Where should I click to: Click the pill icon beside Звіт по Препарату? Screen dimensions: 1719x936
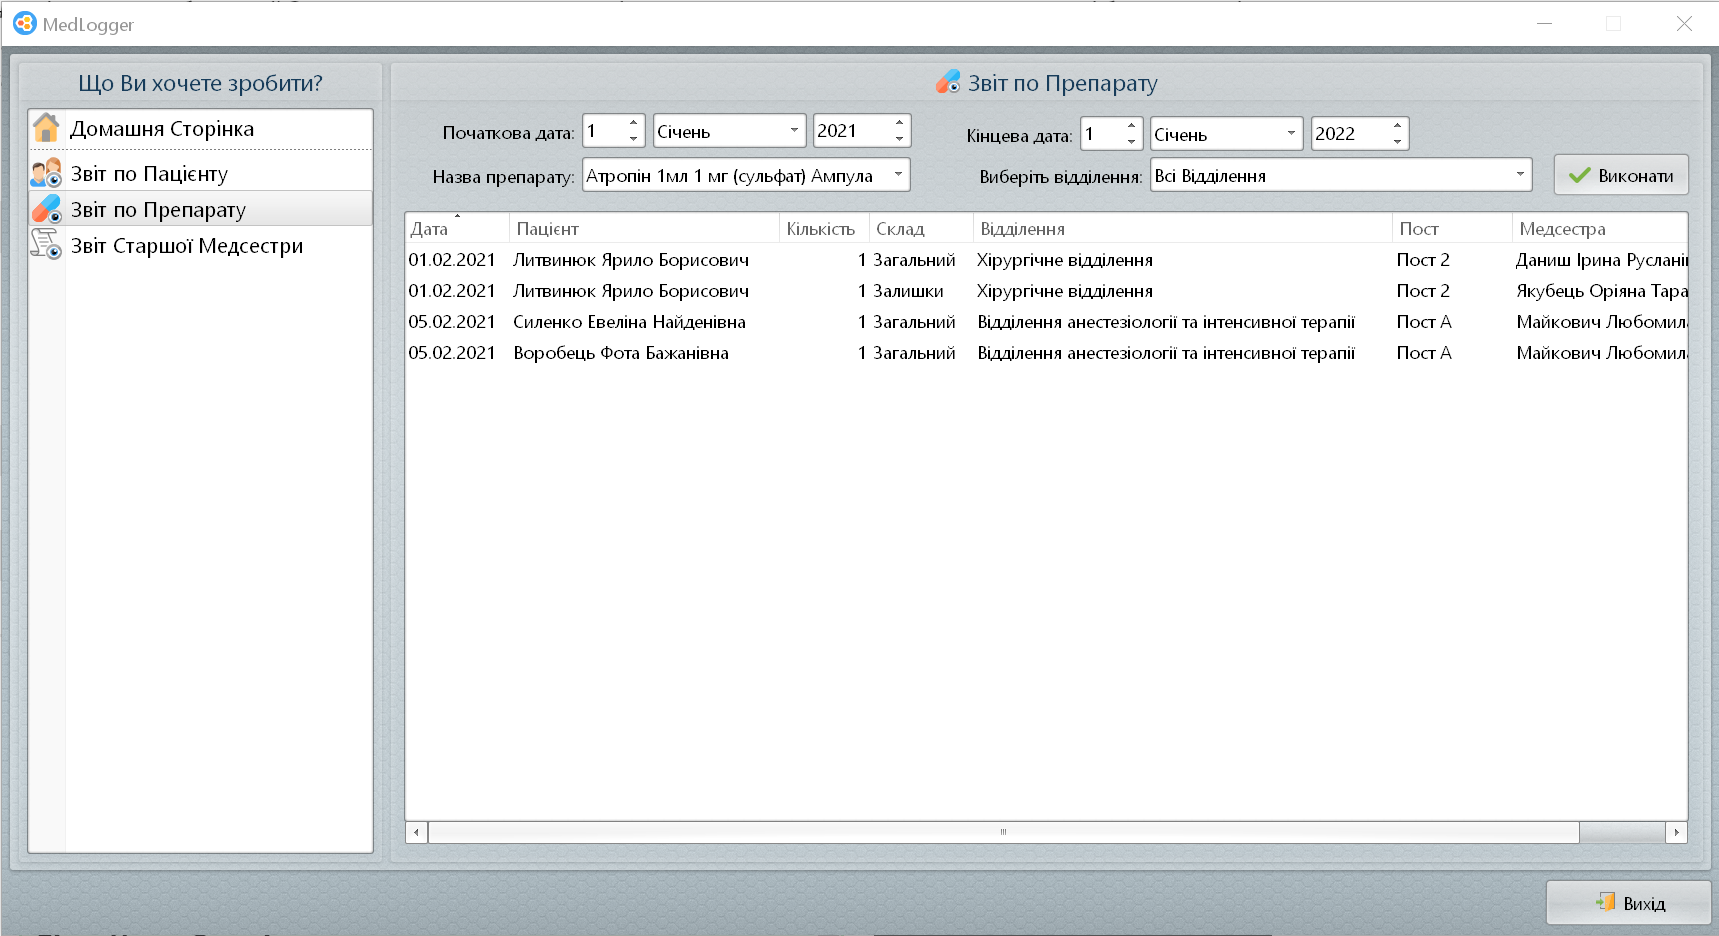point(46,210)
